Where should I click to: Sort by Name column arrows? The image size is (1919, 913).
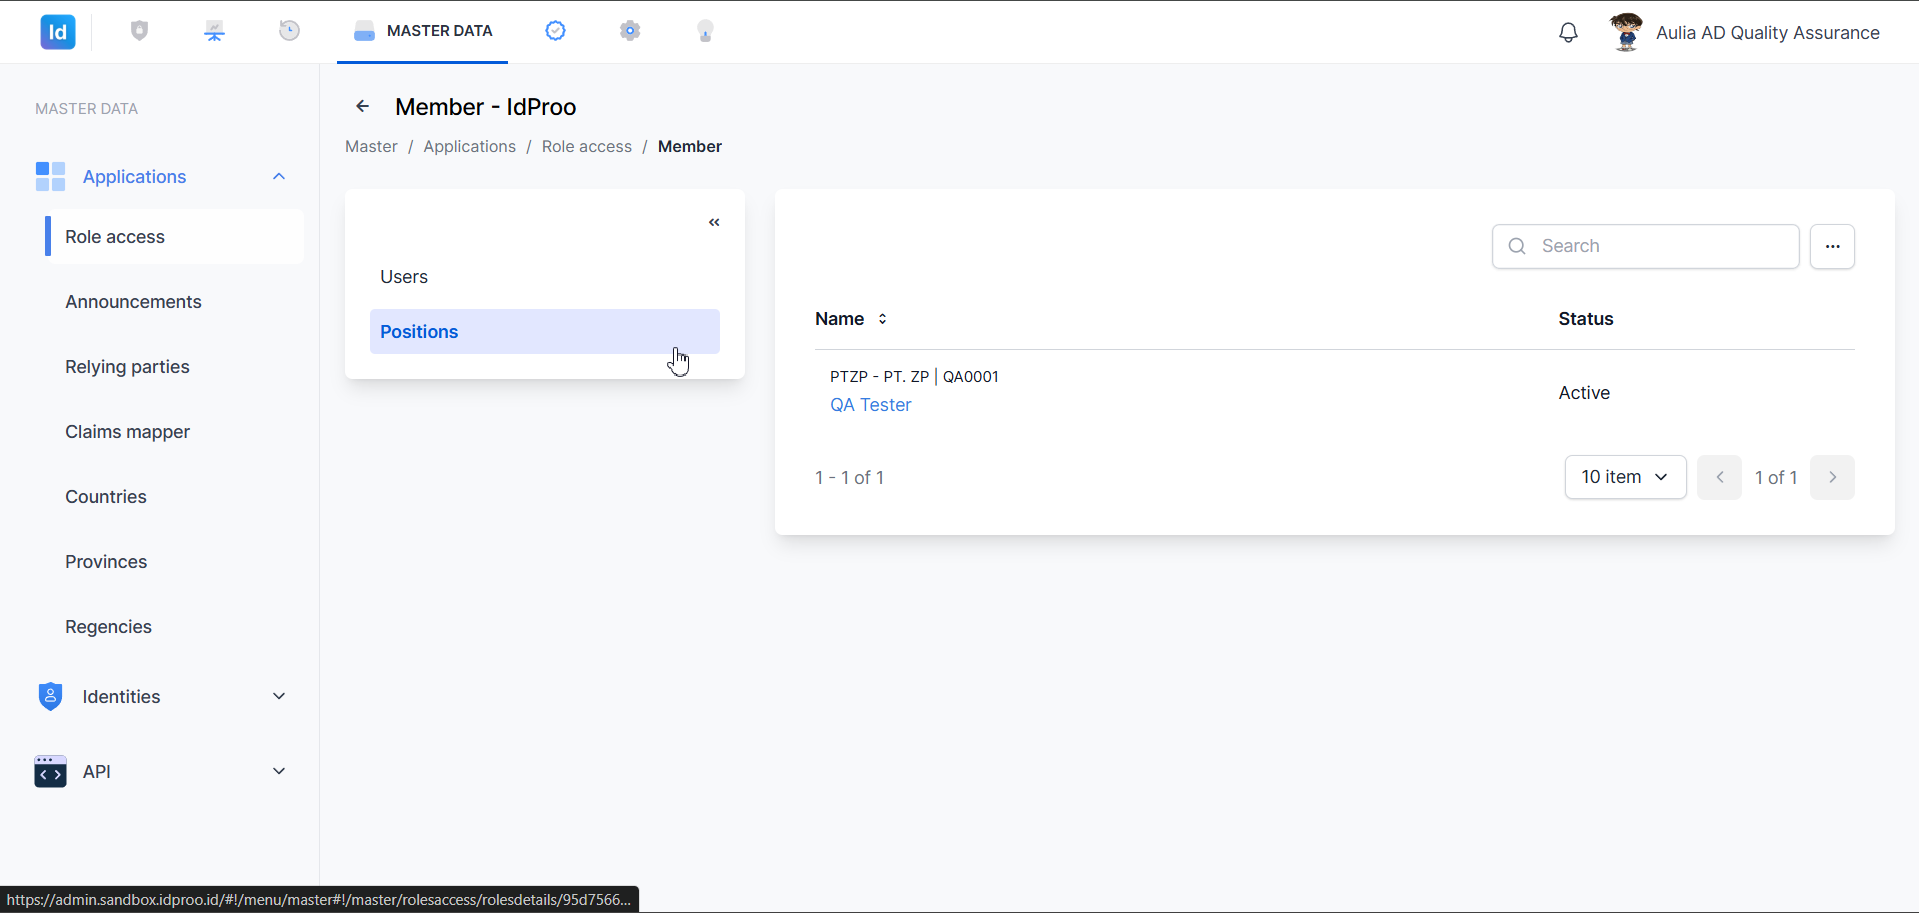pyautogui.click(x=882, y=319)
